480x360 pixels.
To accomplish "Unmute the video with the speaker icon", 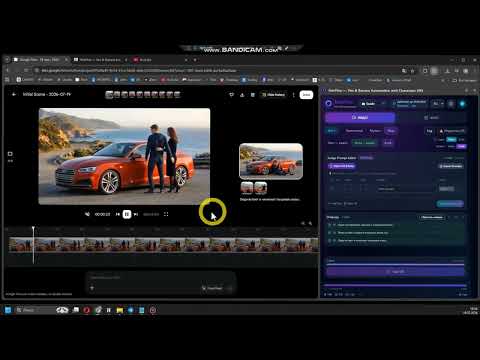I will (x=87, y=214).
